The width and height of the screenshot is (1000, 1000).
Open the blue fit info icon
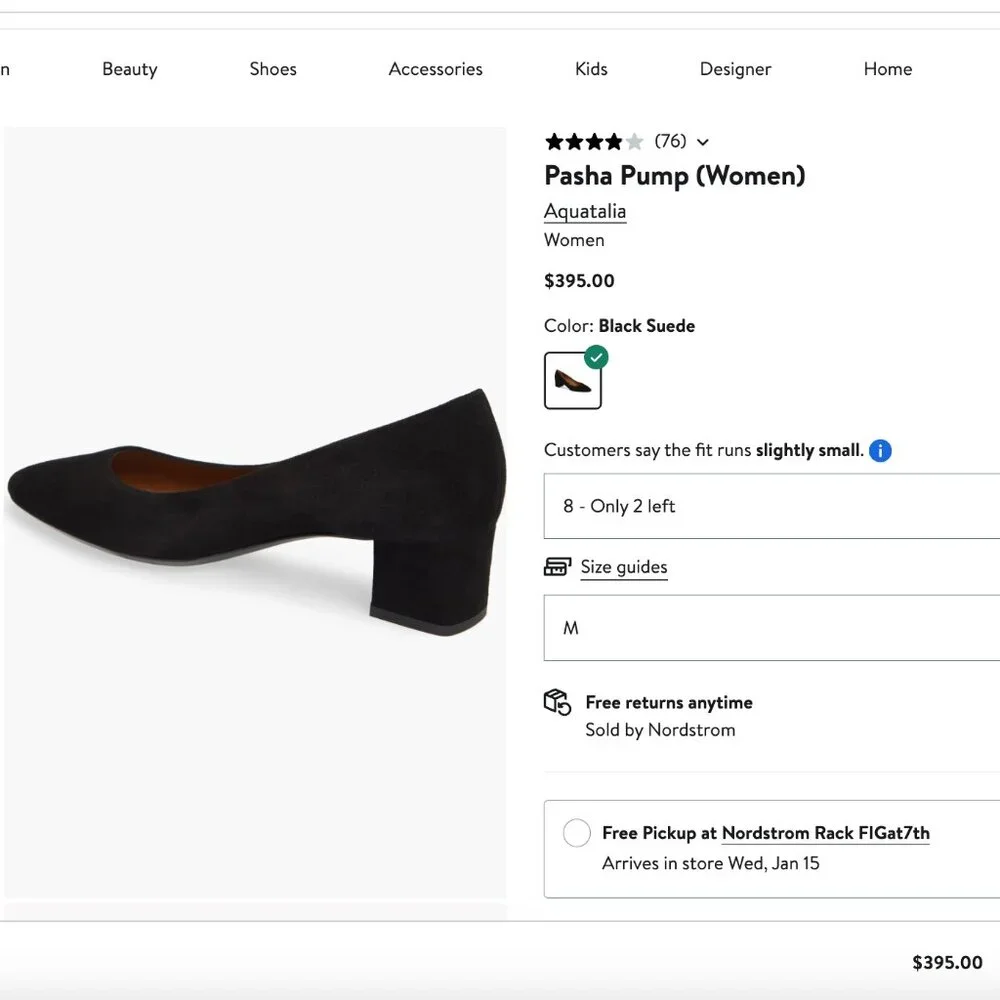point(880,451)
